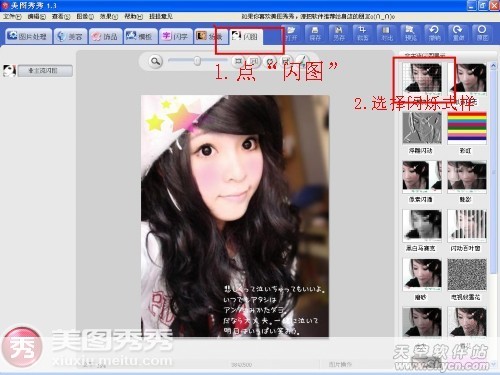Open the 闪字 flashing text tab

[x=176, y=36]
